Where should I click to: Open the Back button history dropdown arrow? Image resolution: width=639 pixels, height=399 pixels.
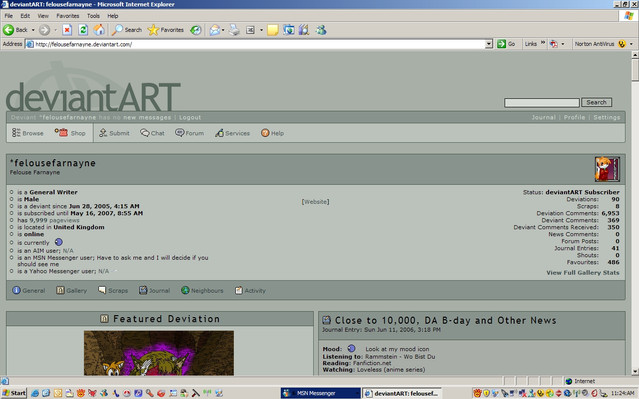point(33,30)
